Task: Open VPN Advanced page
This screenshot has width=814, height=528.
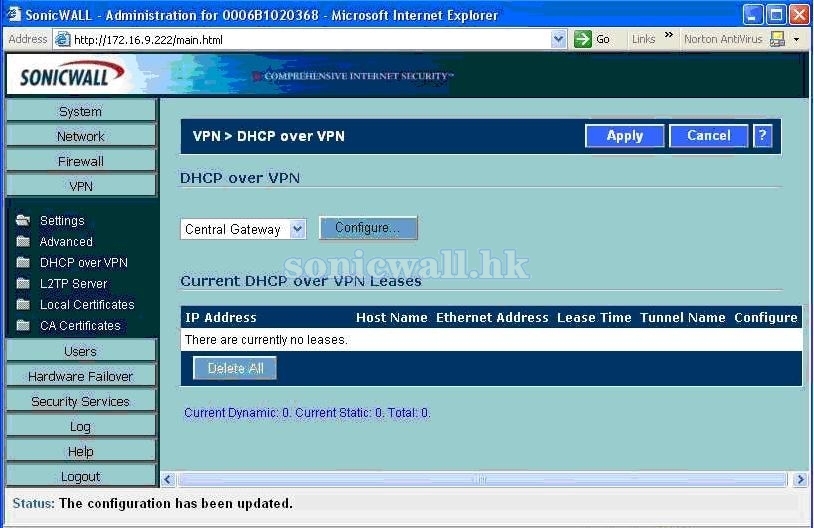Action: click(66, 241)
